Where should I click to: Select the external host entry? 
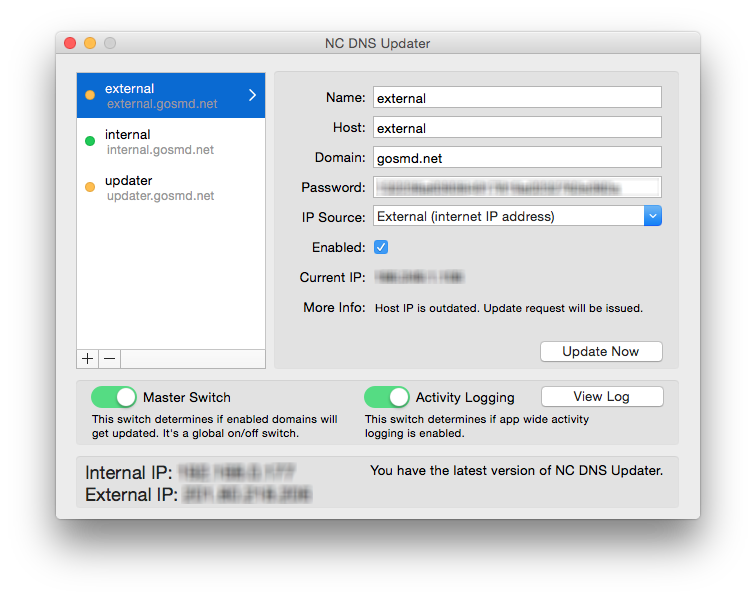(x=171, y=95)
